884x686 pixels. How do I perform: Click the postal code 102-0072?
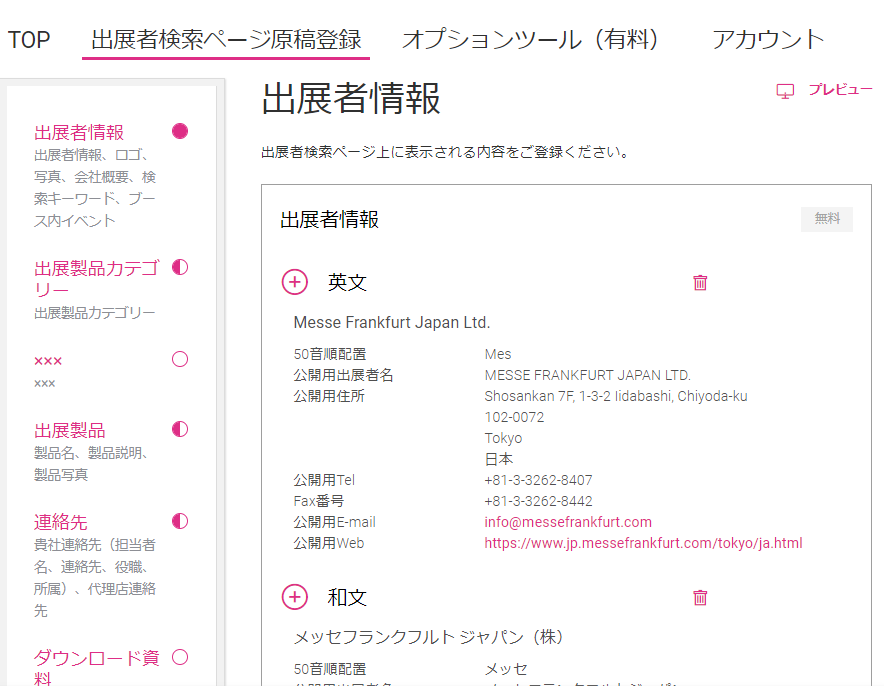pyautogui.click(x=514, y=417)
